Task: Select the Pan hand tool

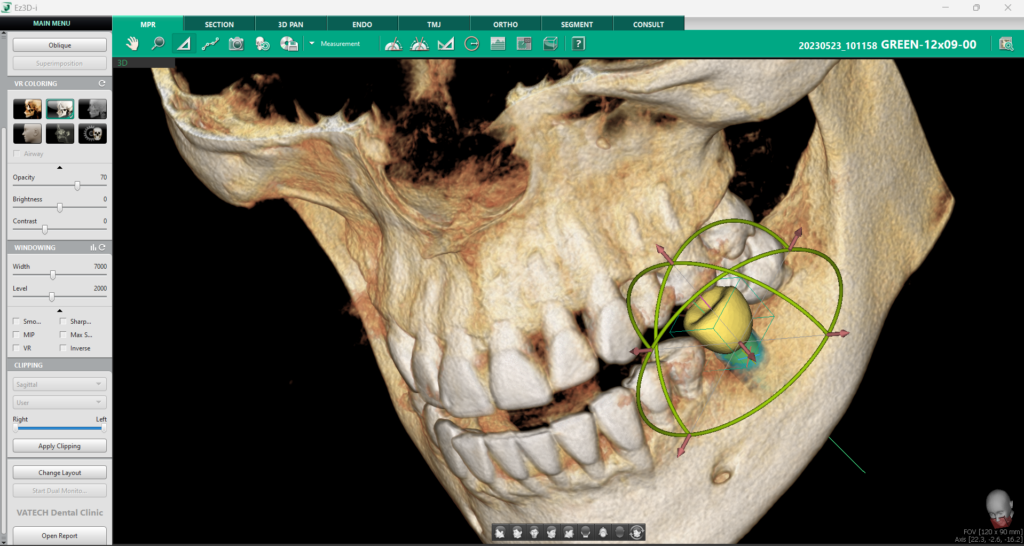Action: (x=133, y=44)
